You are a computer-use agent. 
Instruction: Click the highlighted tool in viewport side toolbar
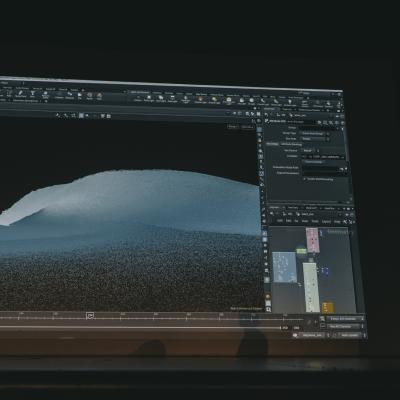260,129
